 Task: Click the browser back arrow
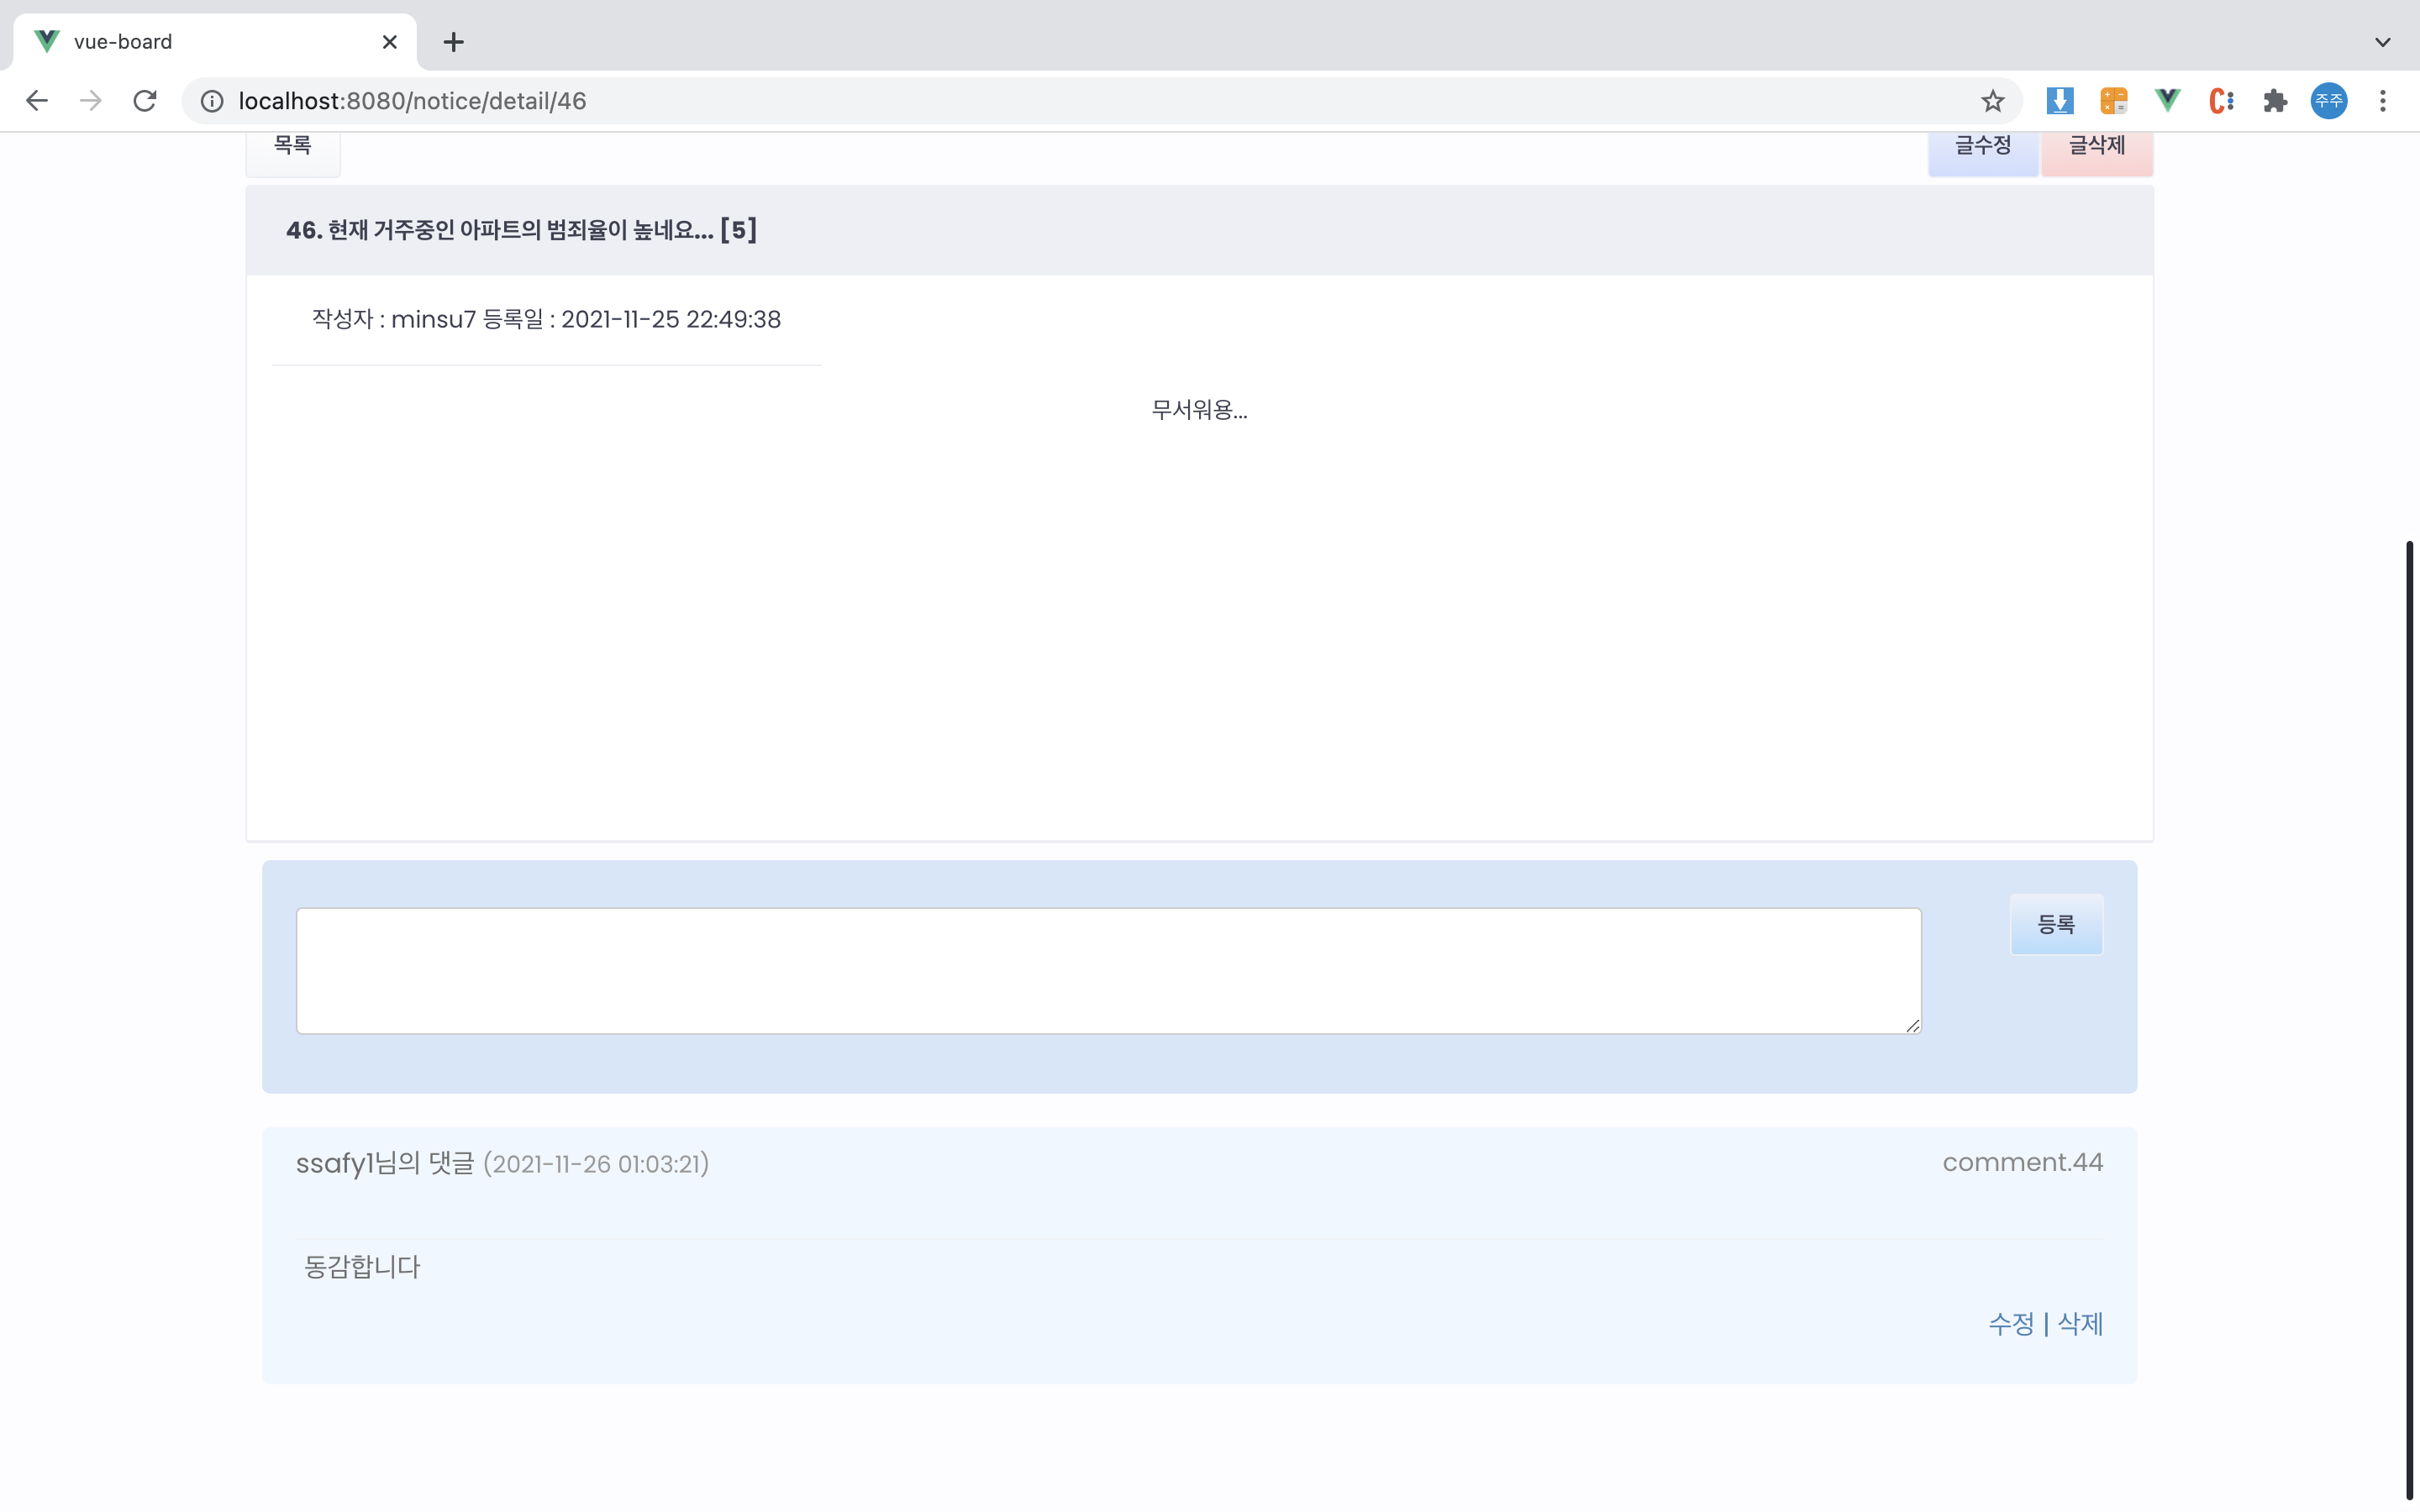(37, 101)
